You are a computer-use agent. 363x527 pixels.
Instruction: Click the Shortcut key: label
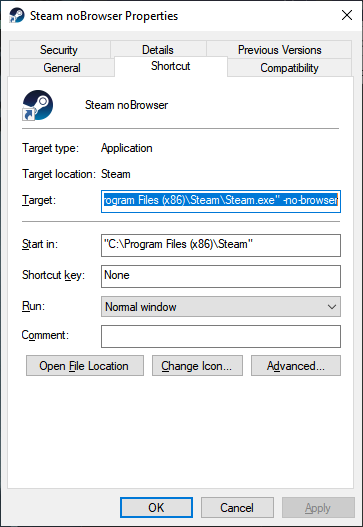pos(53,275)
